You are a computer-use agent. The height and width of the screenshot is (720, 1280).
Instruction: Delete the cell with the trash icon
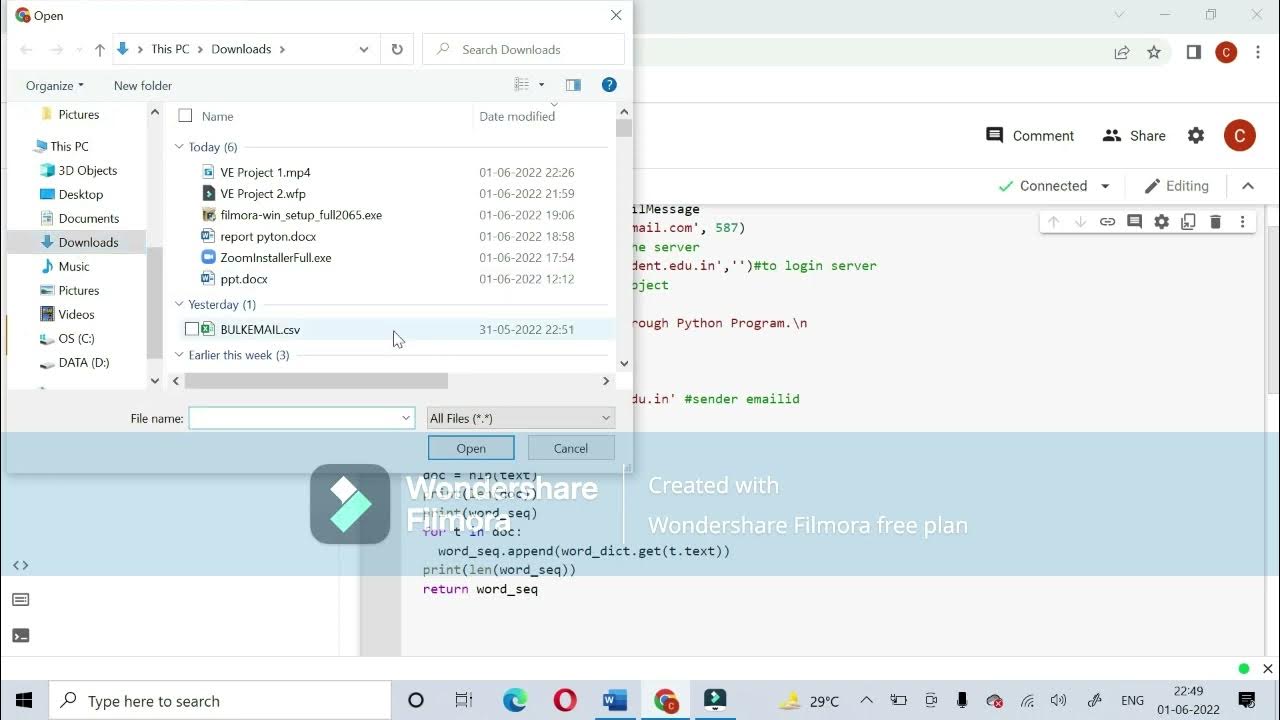coord(1215,222)
